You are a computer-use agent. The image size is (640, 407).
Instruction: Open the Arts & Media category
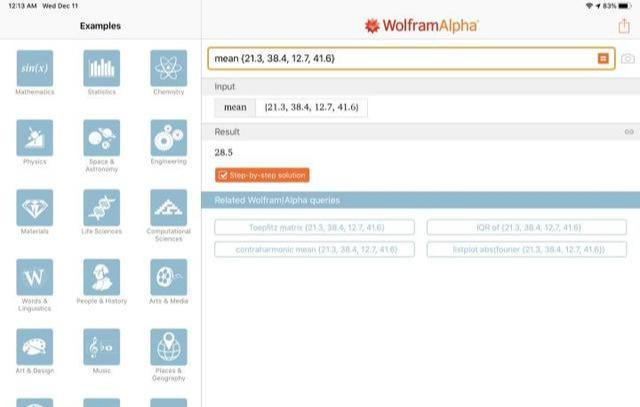[169, 277]
